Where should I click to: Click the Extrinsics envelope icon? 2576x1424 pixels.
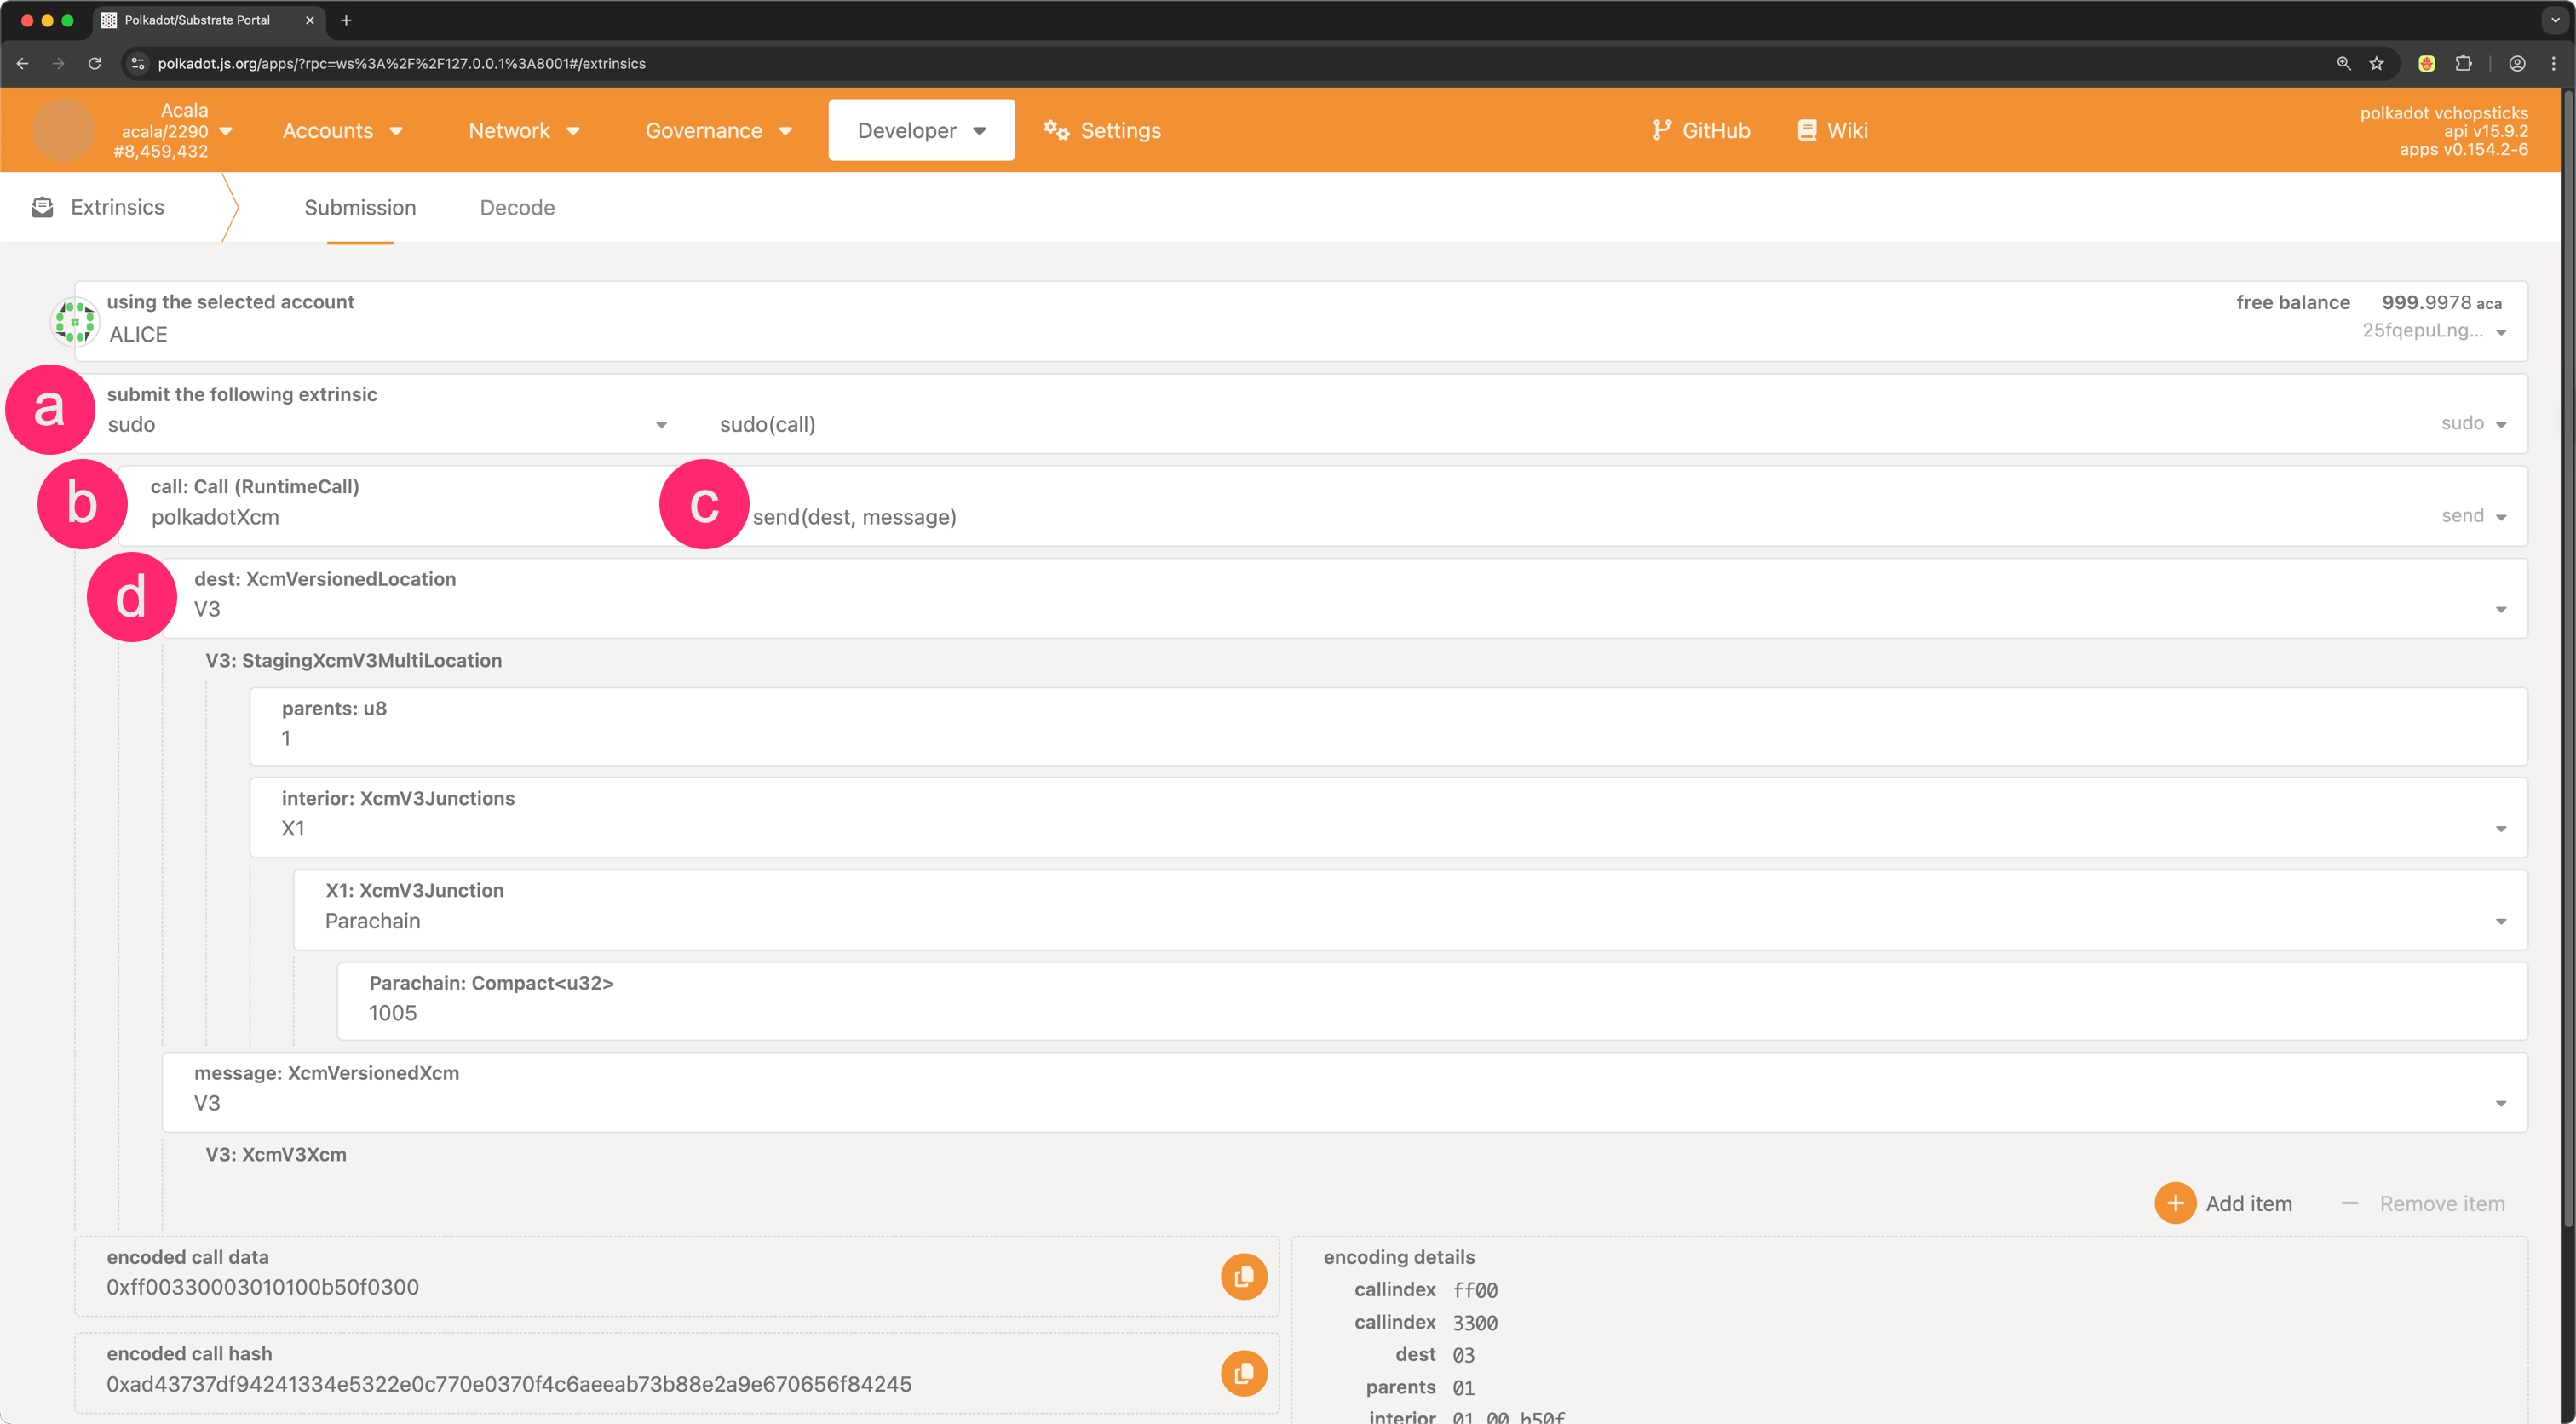click(42, 207)
